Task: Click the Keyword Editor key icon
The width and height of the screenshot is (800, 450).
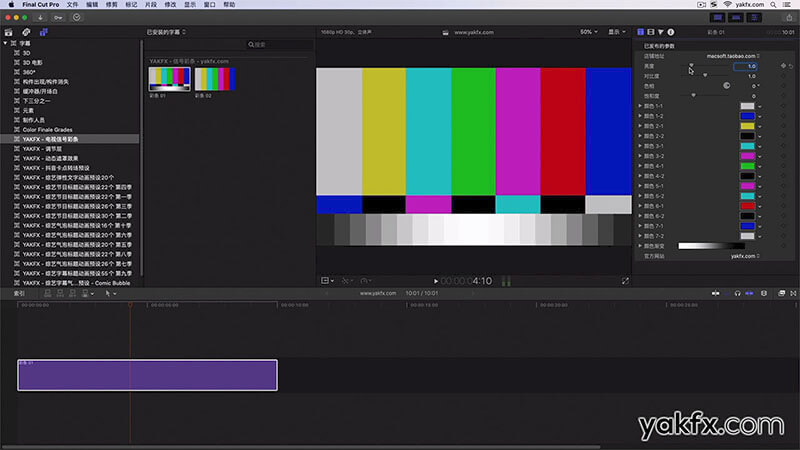Action: [58, 17]
